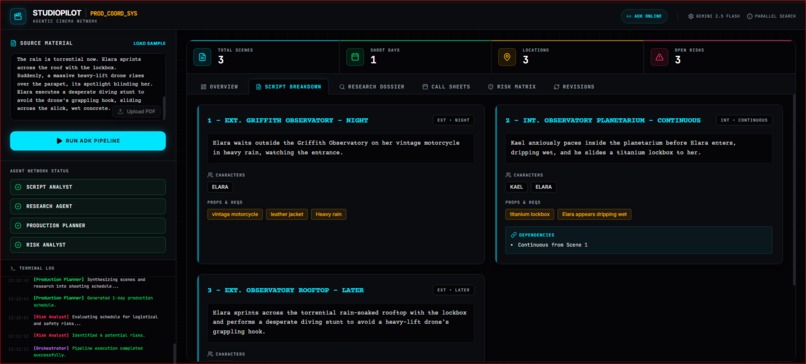Click the Upload PDF button
Viewport: 806px width, 364px height.
[x=136, y=112]
